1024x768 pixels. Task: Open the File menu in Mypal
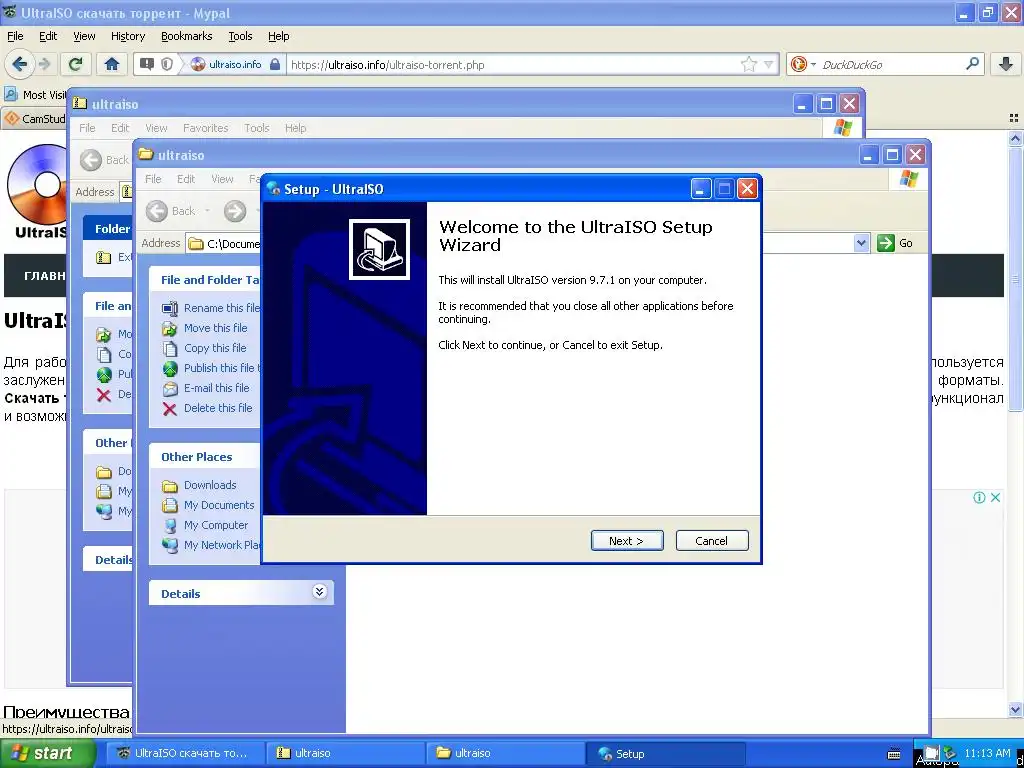pyautogui.click(x=15, y=36)
